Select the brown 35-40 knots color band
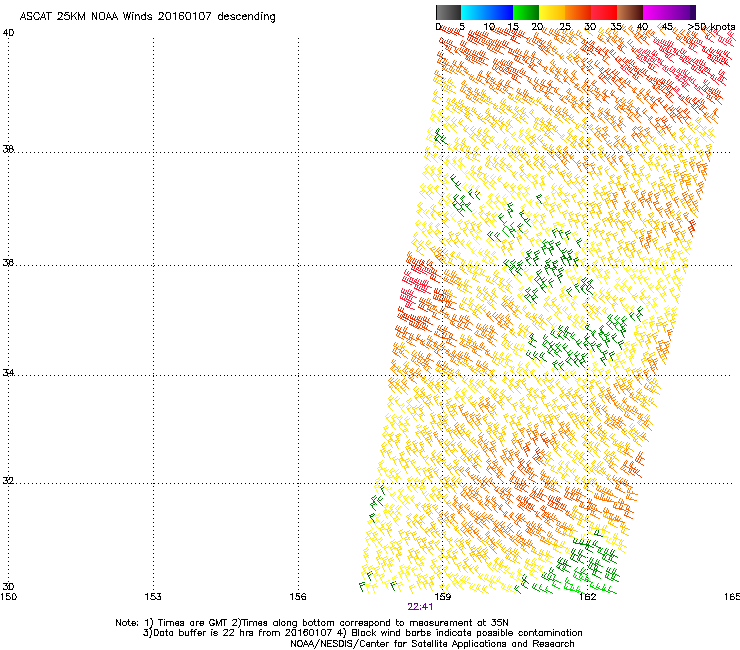This screenshot has width=740, height=650. click(630, 12)
